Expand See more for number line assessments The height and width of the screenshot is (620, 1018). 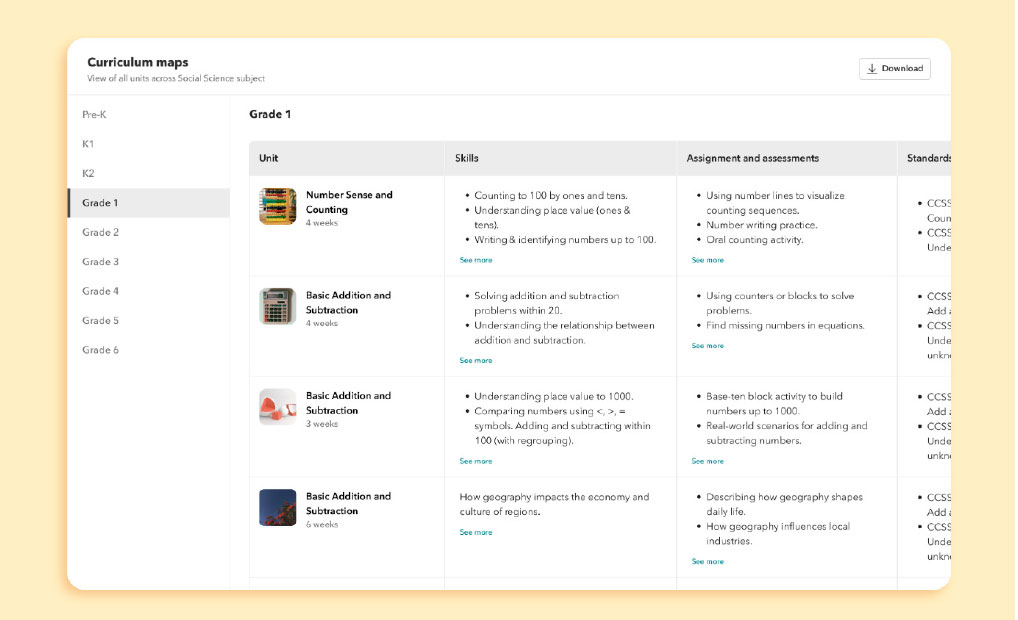(x=708, y=260)
